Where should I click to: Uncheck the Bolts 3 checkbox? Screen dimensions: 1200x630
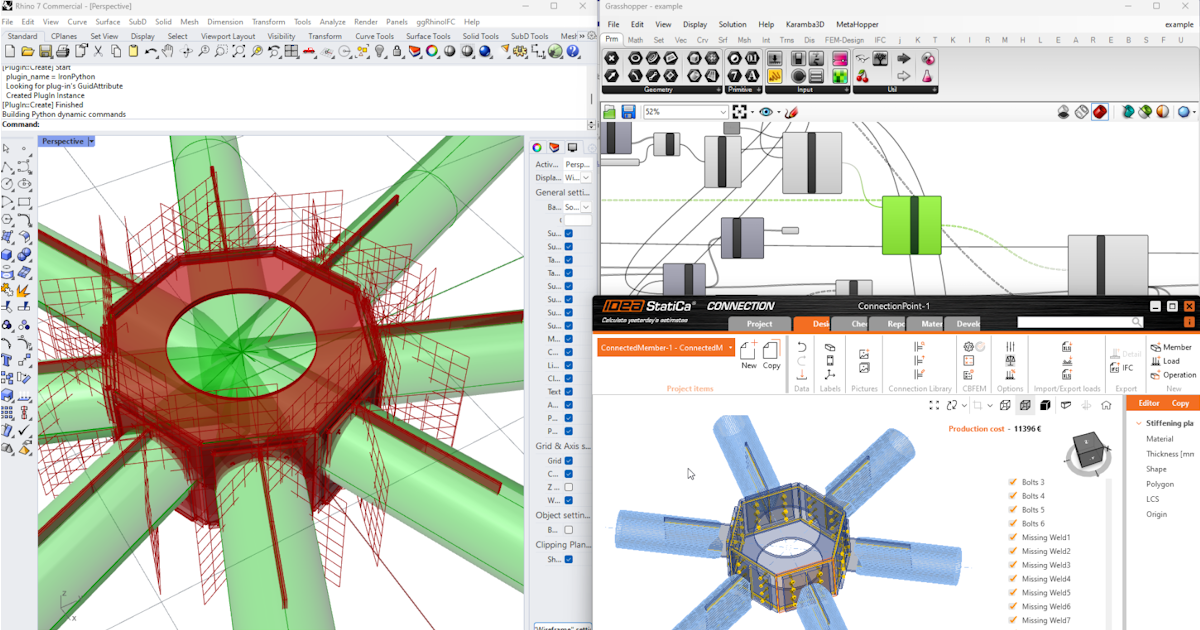(1013, 482)
